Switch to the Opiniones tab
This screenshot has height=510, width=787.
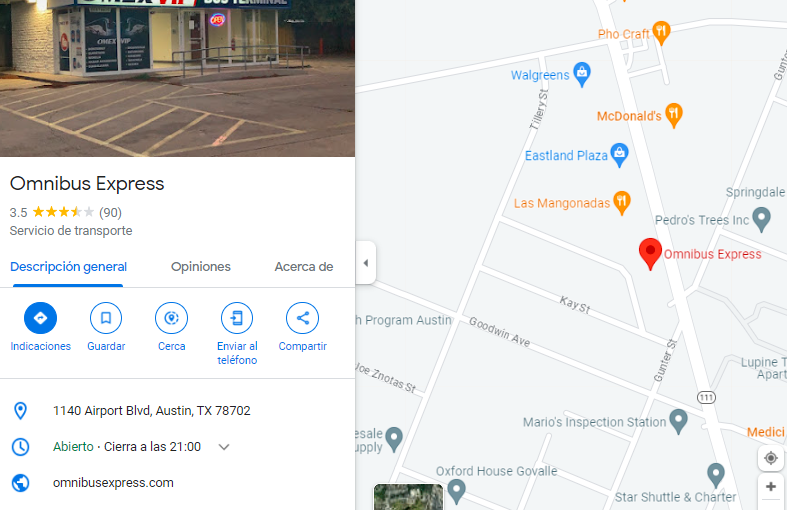(201, 267)
